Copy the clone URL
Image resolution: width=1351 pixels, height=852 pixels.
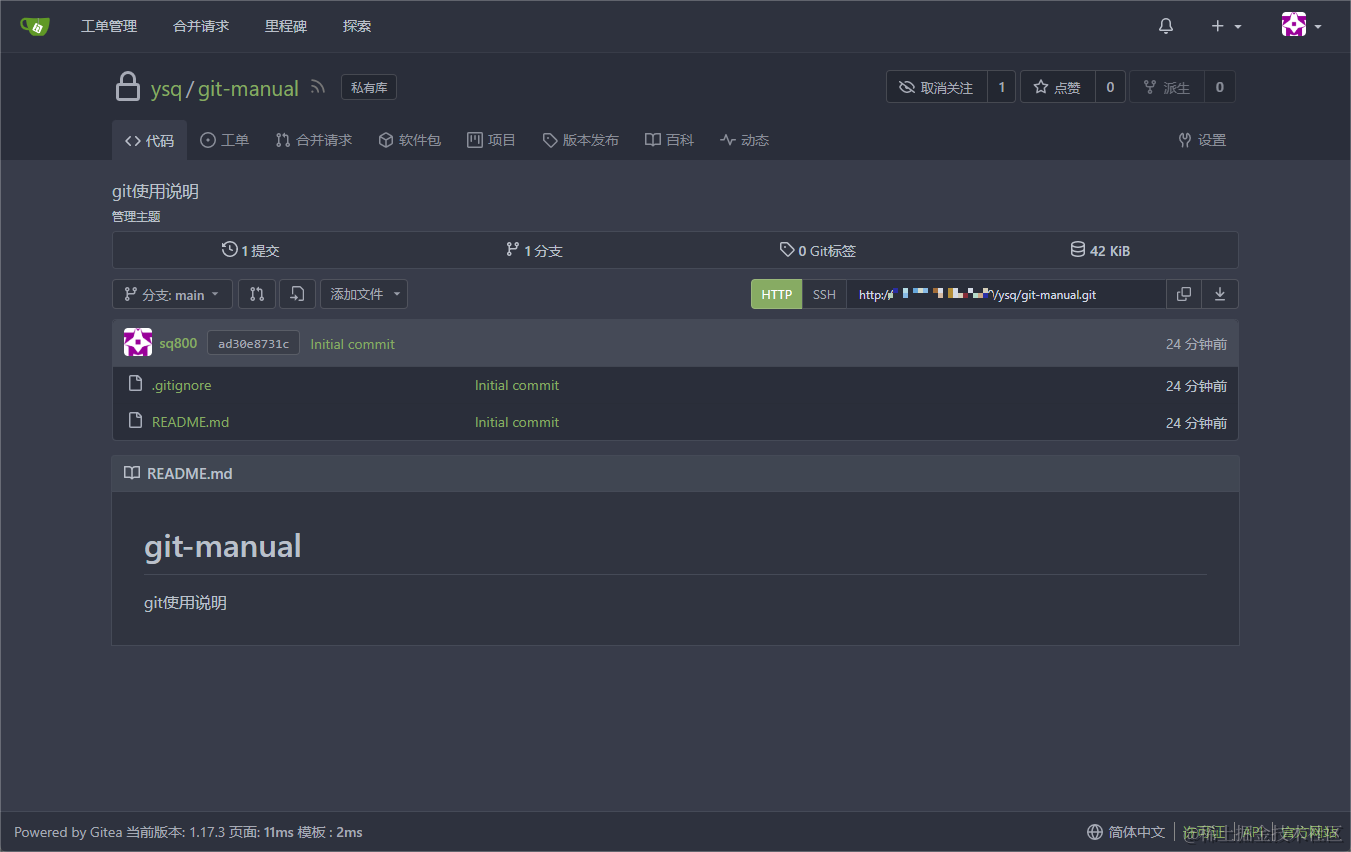1184,294
